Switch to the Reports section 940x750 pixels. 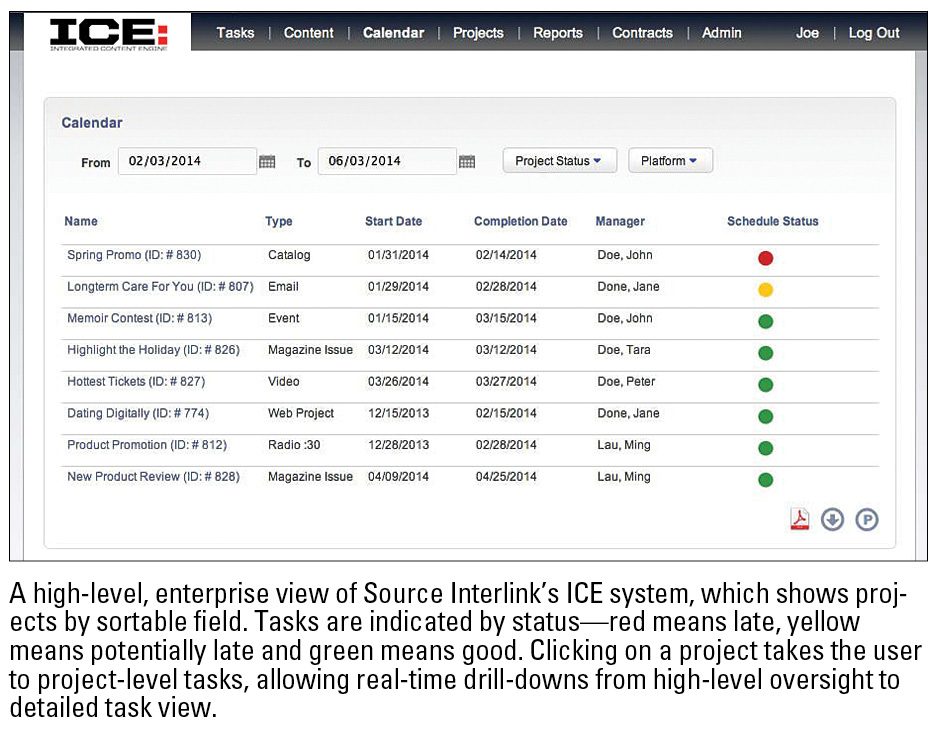557,33
